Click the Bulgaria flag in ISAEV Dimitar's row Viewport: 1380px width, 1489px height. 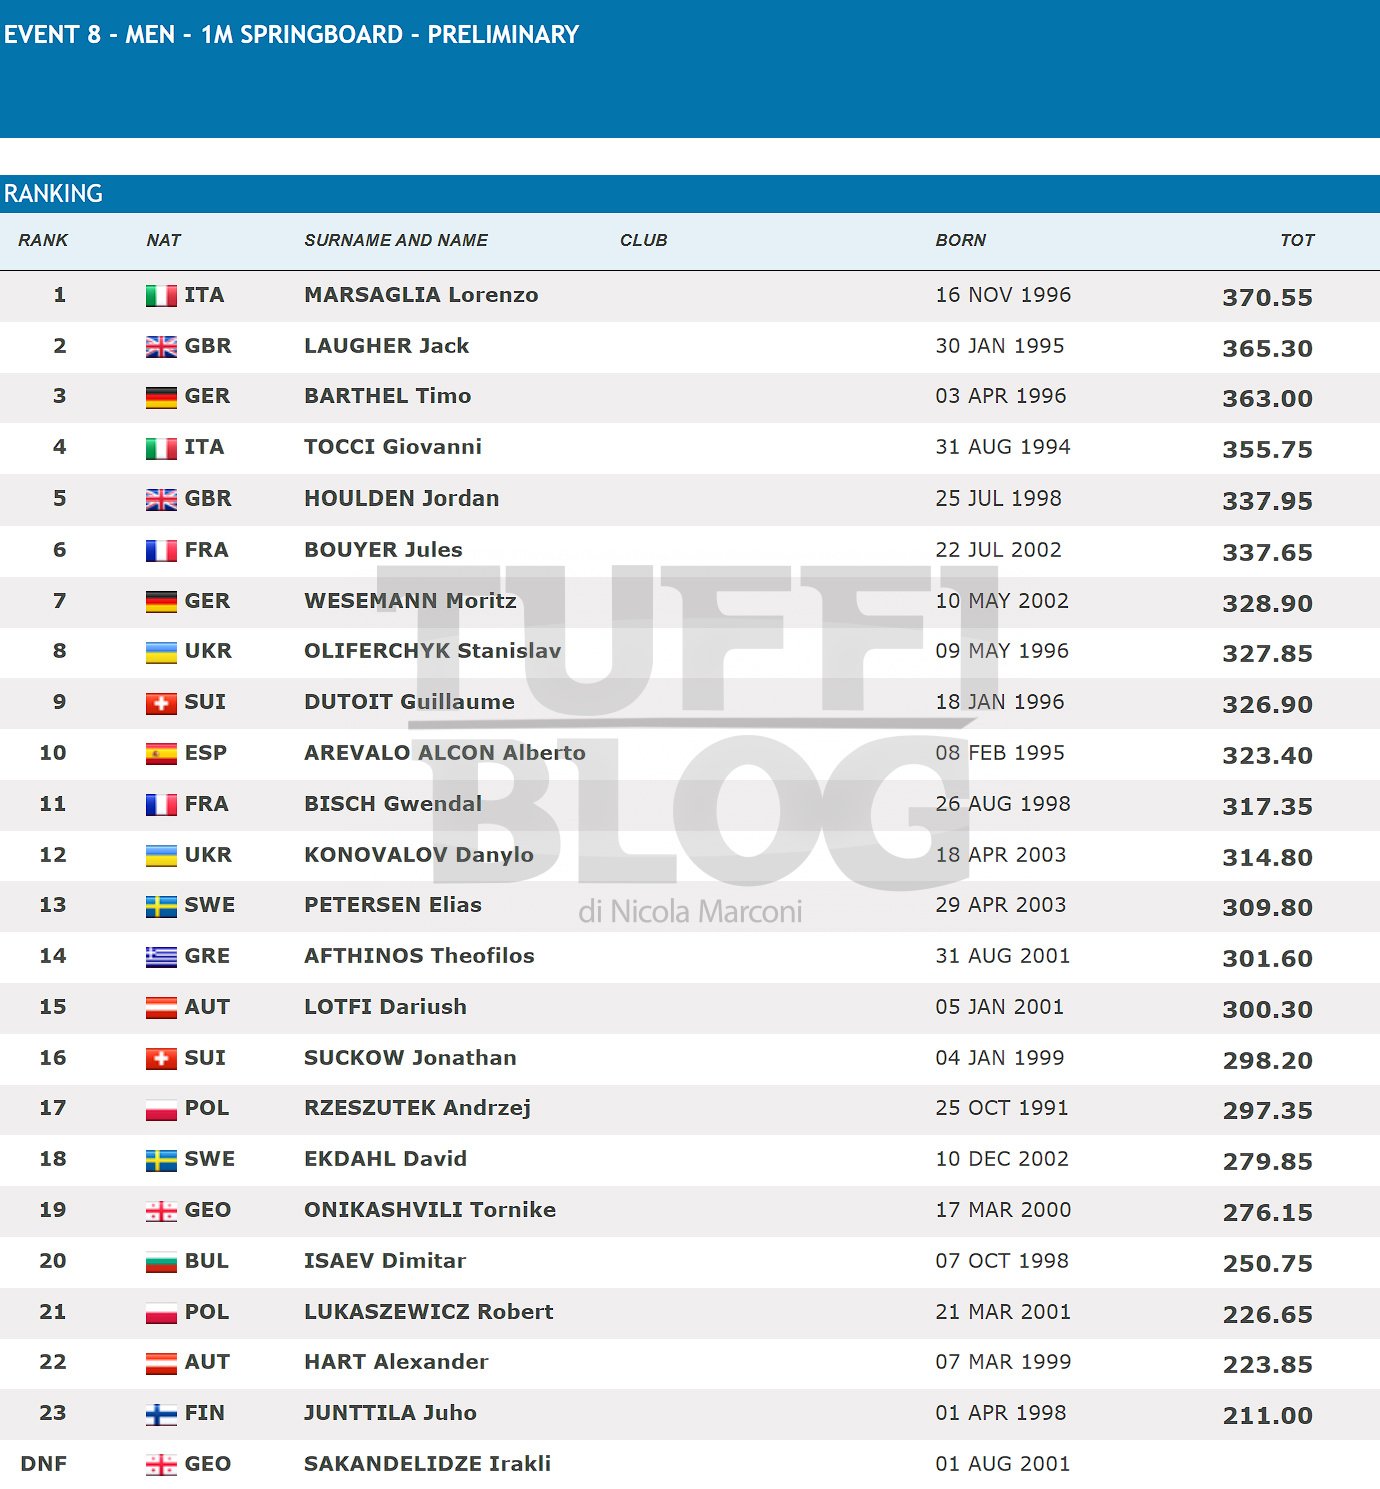tap(161, 1262)
